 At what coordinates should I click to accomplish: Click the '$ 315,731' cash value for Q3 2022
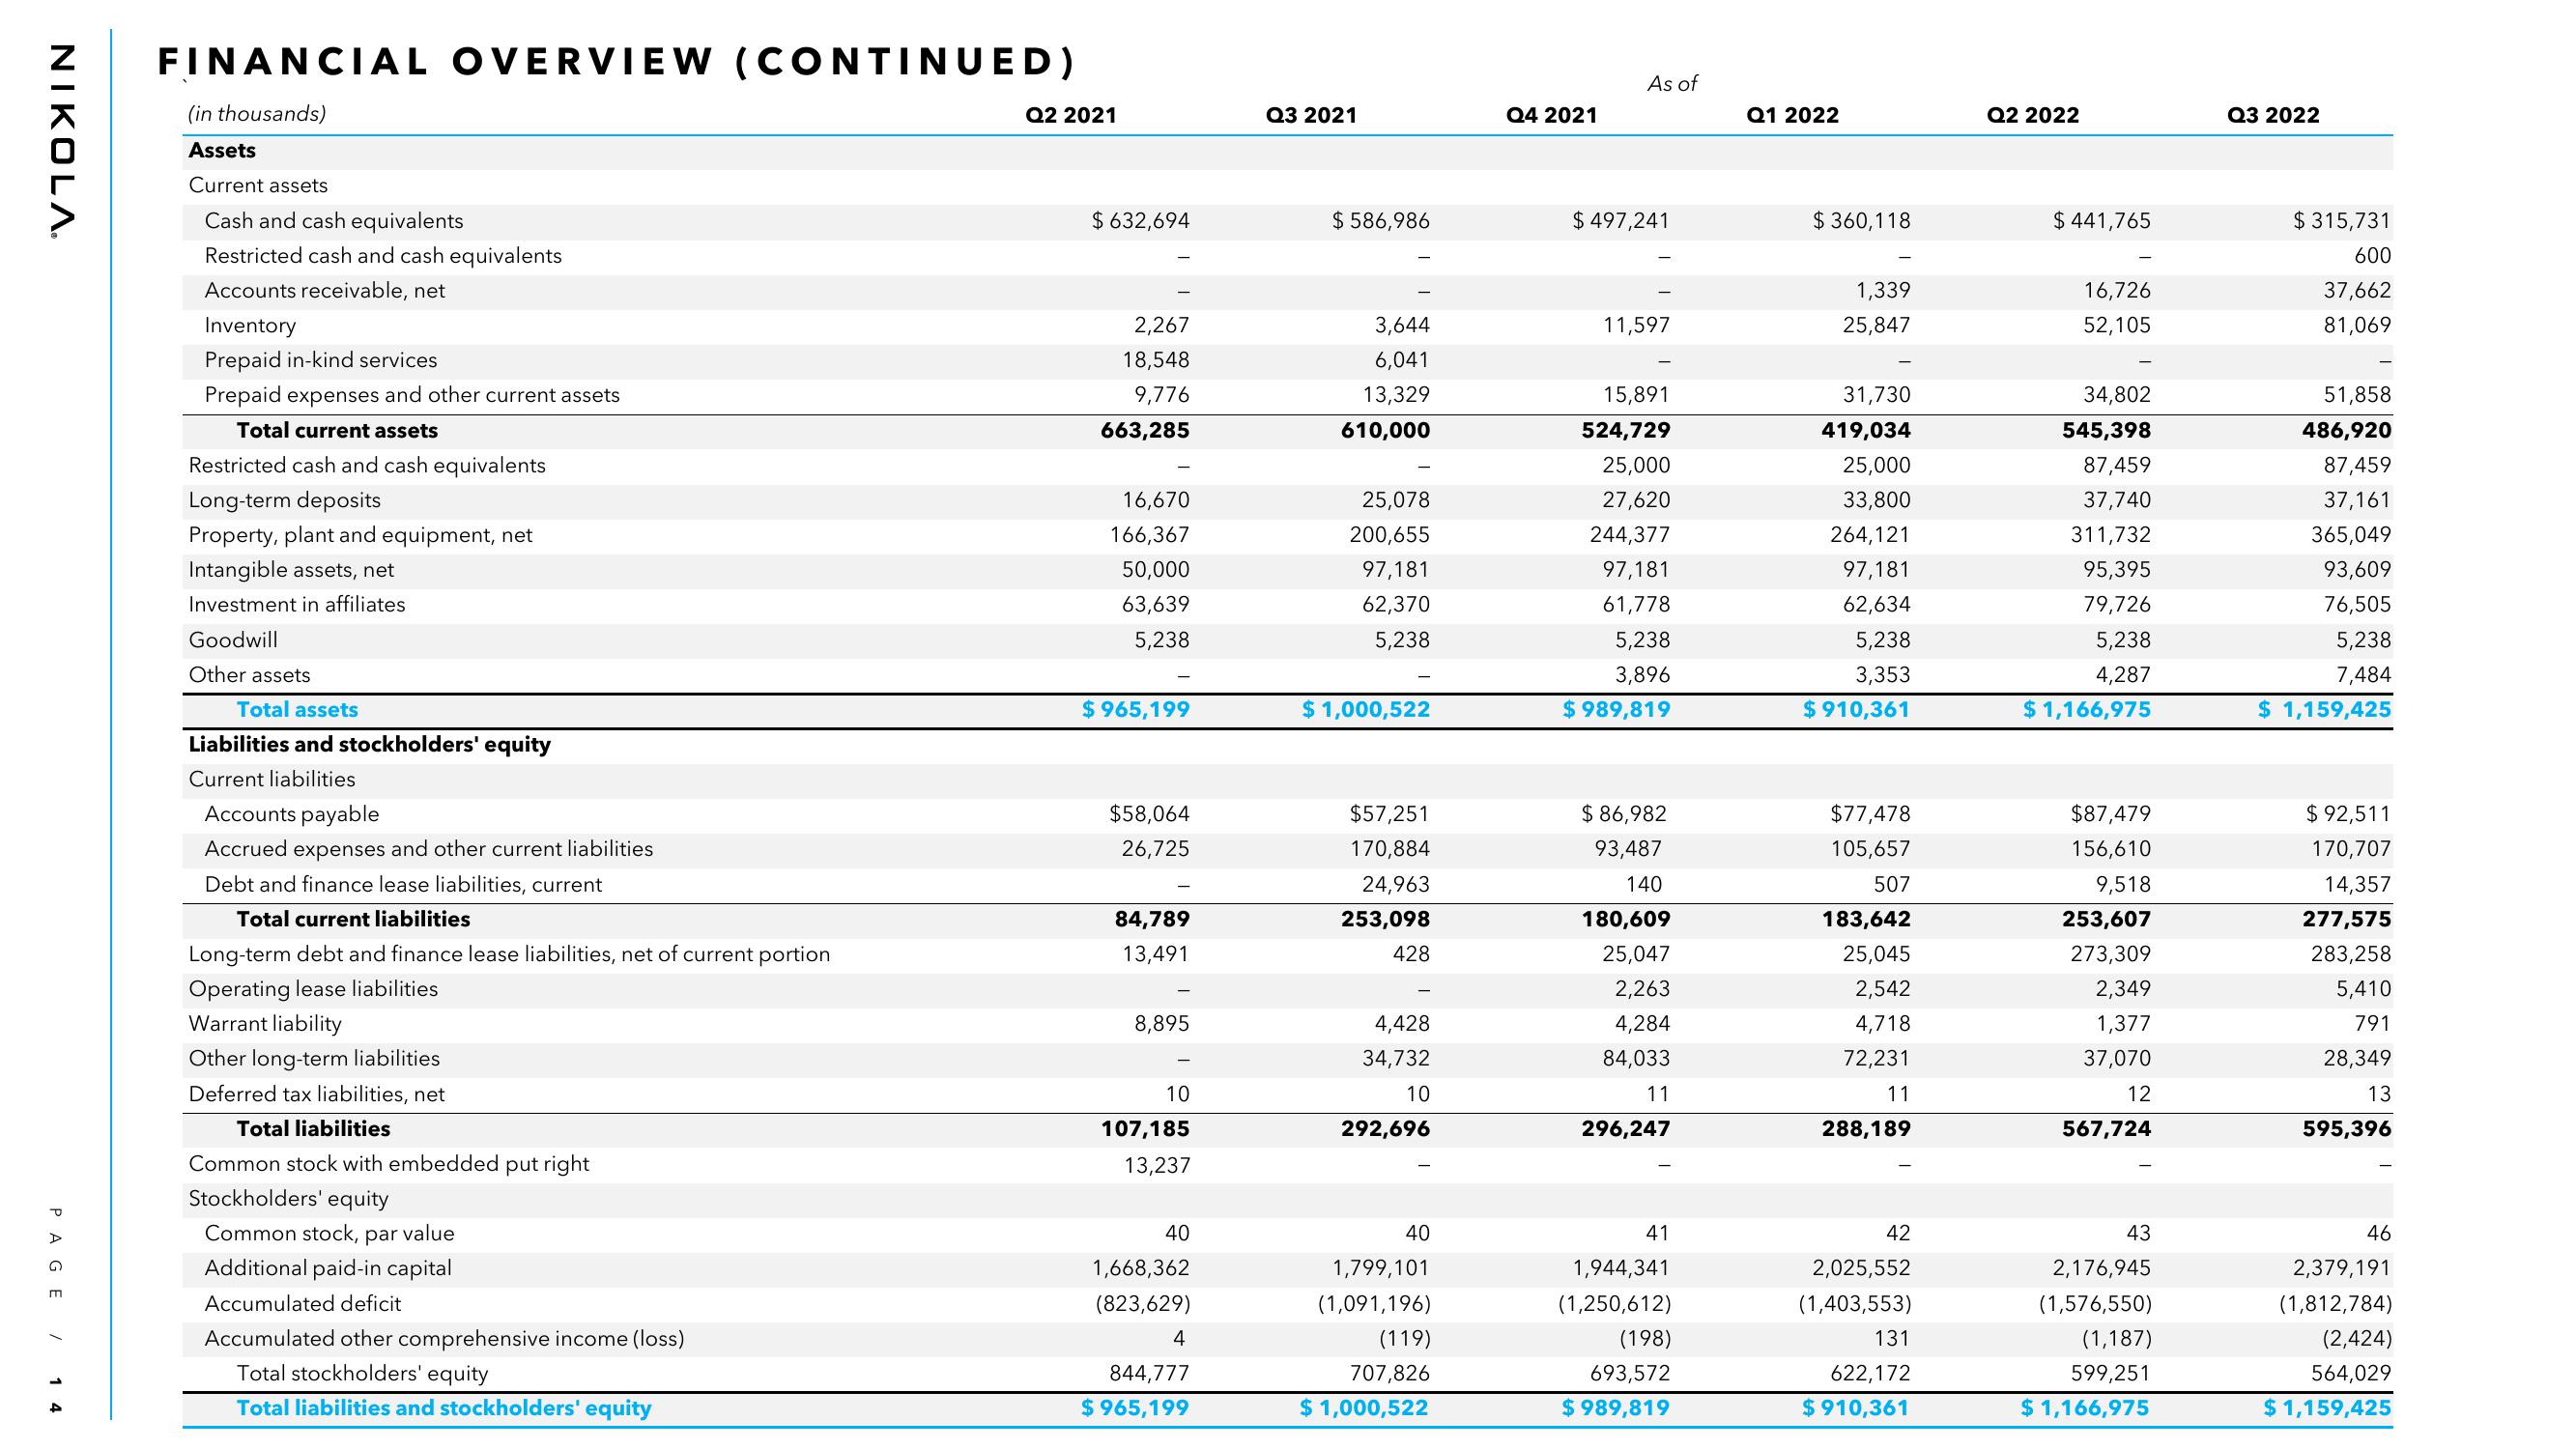click(2341, 220)
